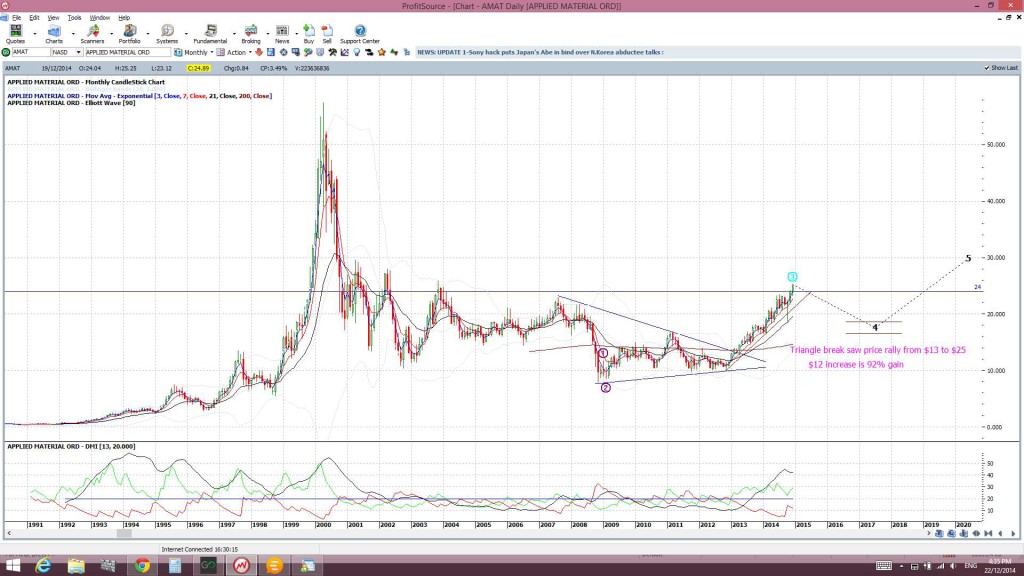Click the light bulb icon in chart toolbar
Image resolution: width=1024 pixels, height=576 pixels.
[357, 52]
